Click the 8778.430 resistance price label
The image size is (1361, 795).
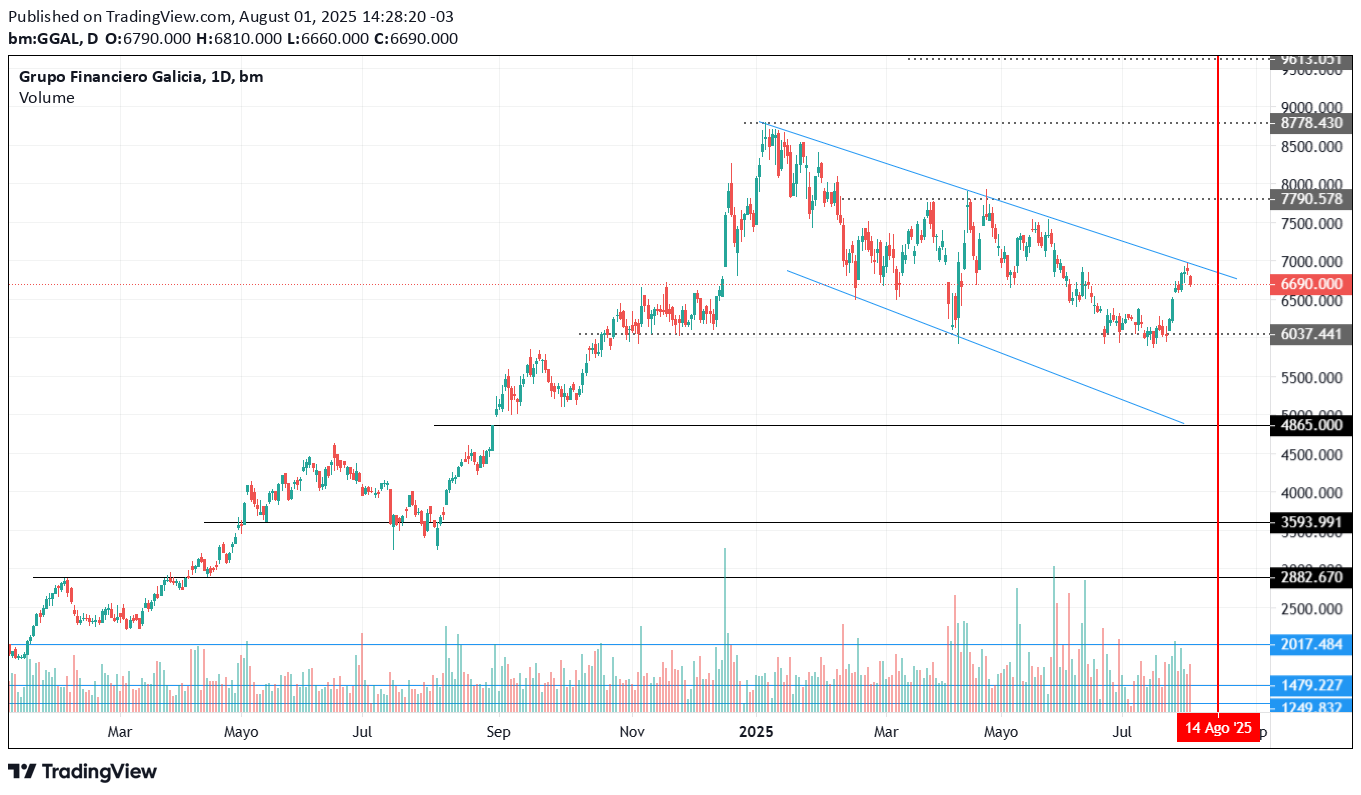click(1311, 123)
